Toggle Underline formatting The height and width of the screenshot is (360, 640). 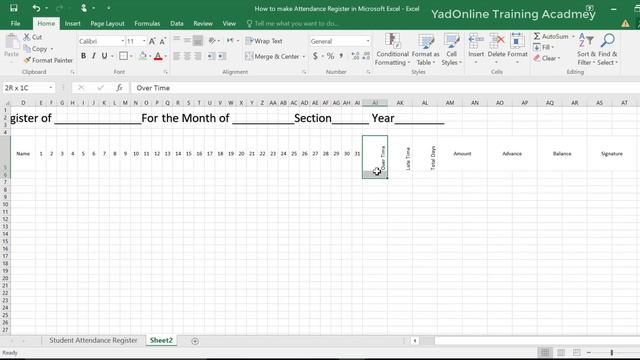[104, 56]
